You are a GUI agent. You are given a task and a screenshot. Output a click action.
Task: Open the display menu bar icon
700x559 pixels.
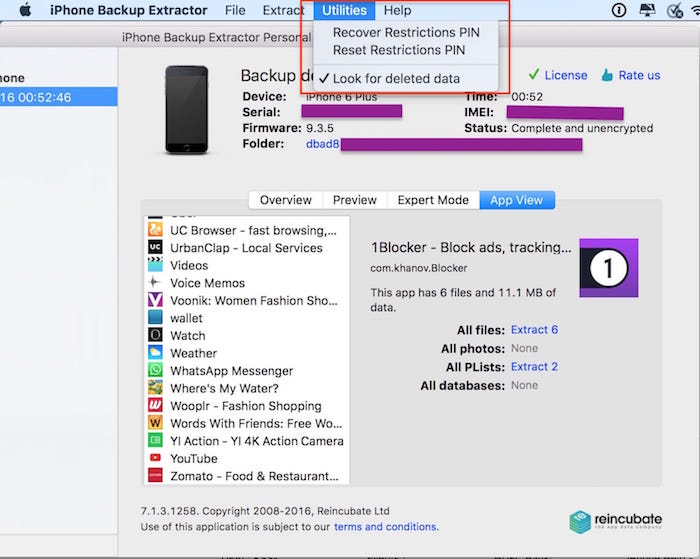(x=647, y=10)
